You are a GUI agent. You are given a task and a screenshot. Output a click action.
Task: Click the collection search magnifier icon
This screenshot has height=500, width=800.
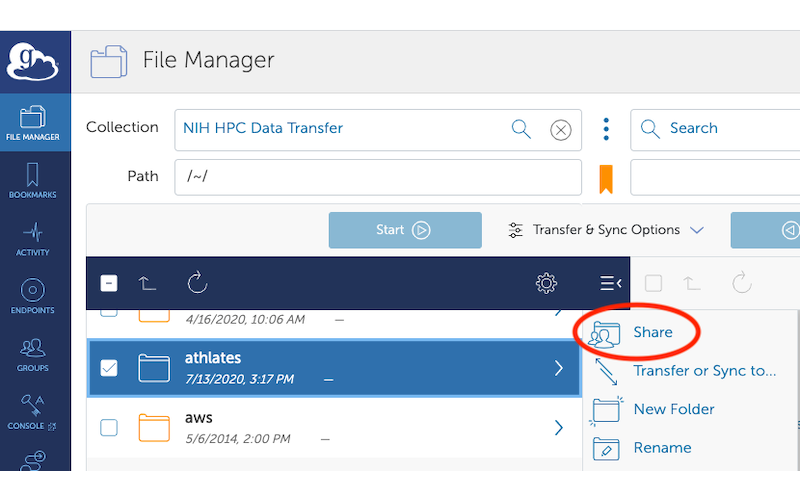[x=521, y=128]
